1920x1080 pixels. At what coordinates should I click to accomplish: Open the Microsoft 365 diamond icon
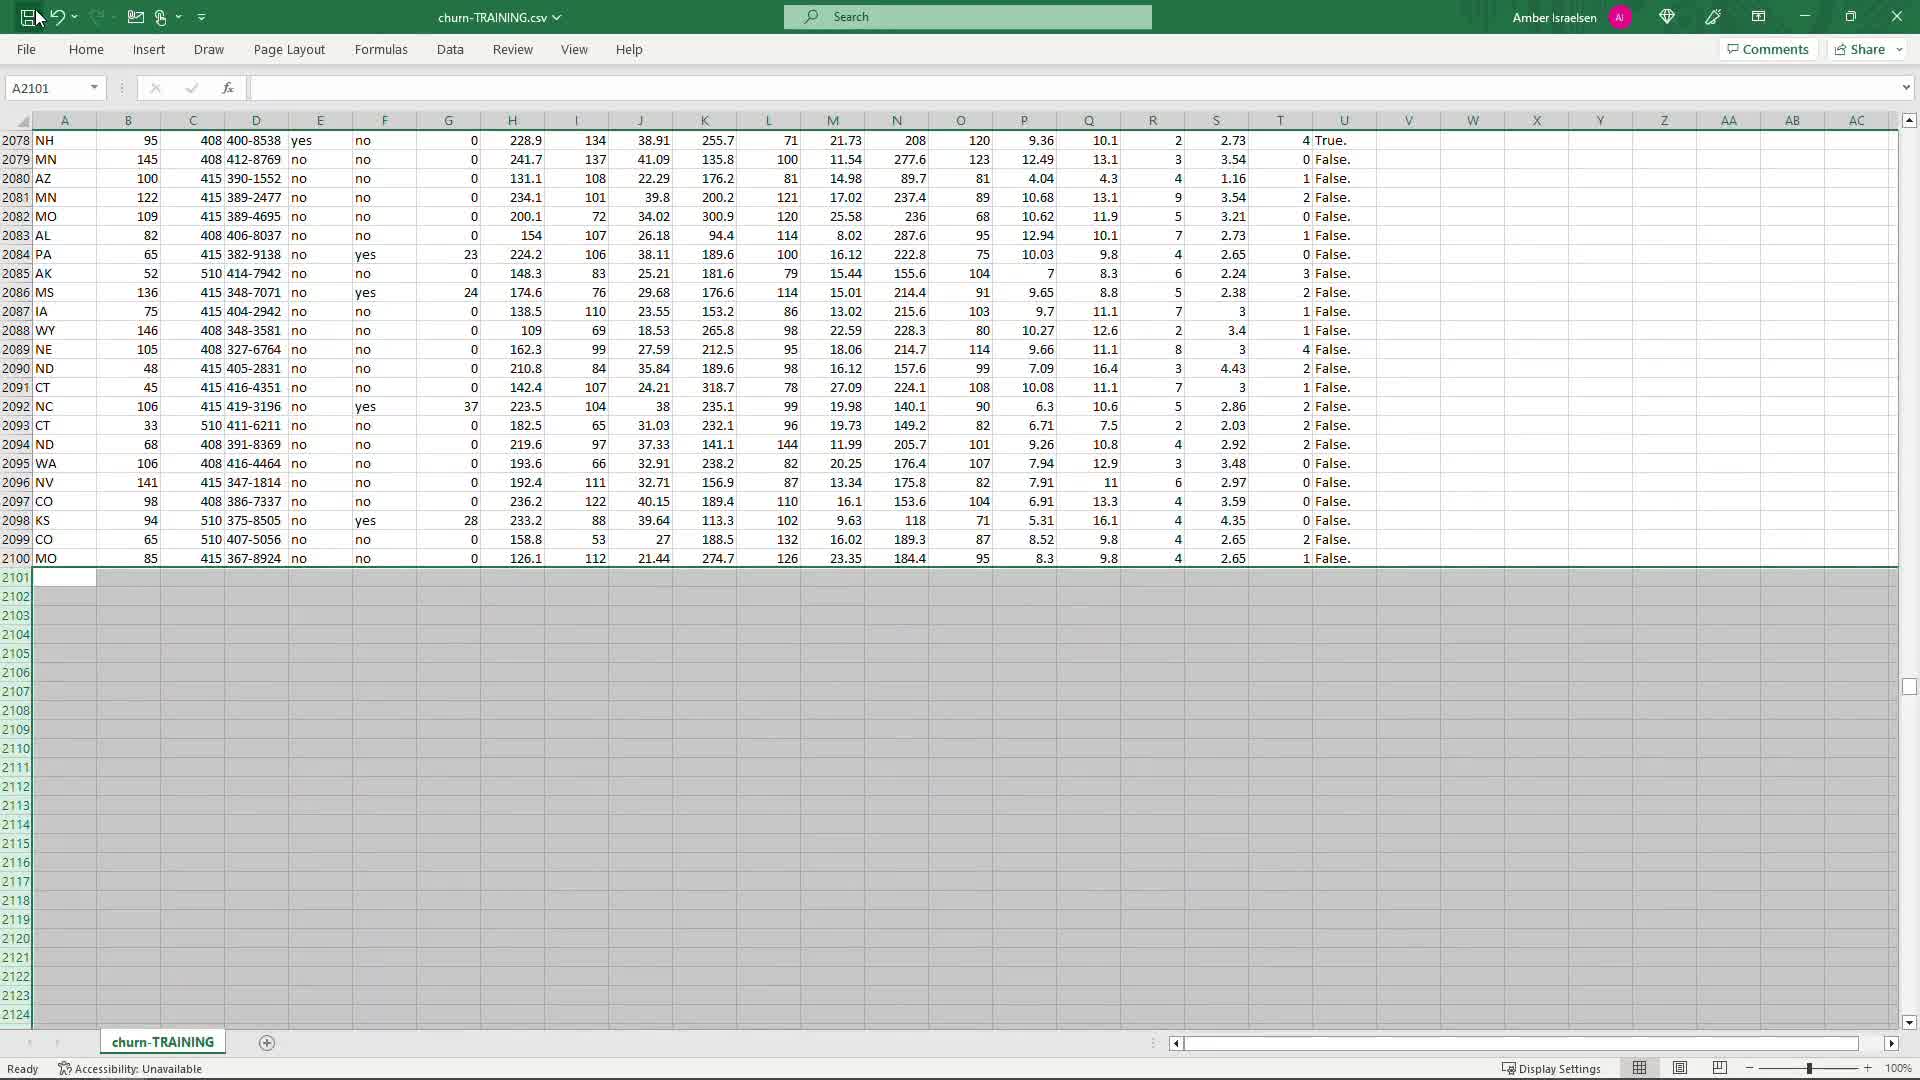(x=1666, y=17)
